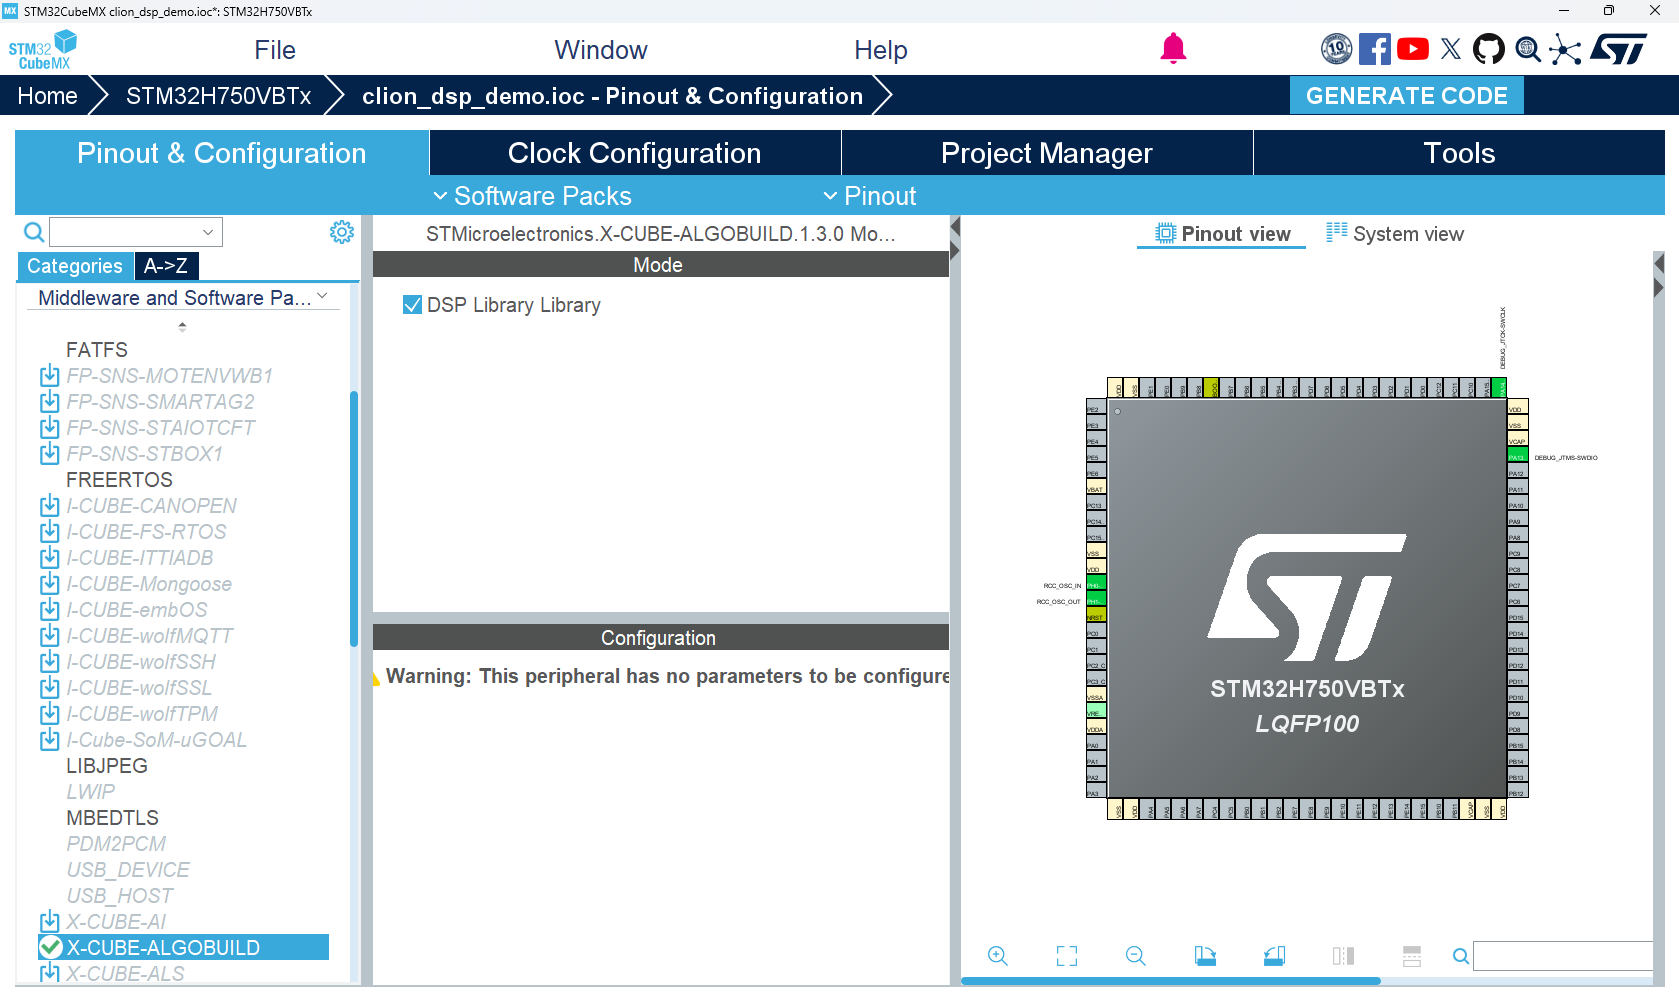Navigate to Home via the breadcrumb
The width and height of the screenshot is (1679, 1000).
pyautogui.click(x=46, y=95)
